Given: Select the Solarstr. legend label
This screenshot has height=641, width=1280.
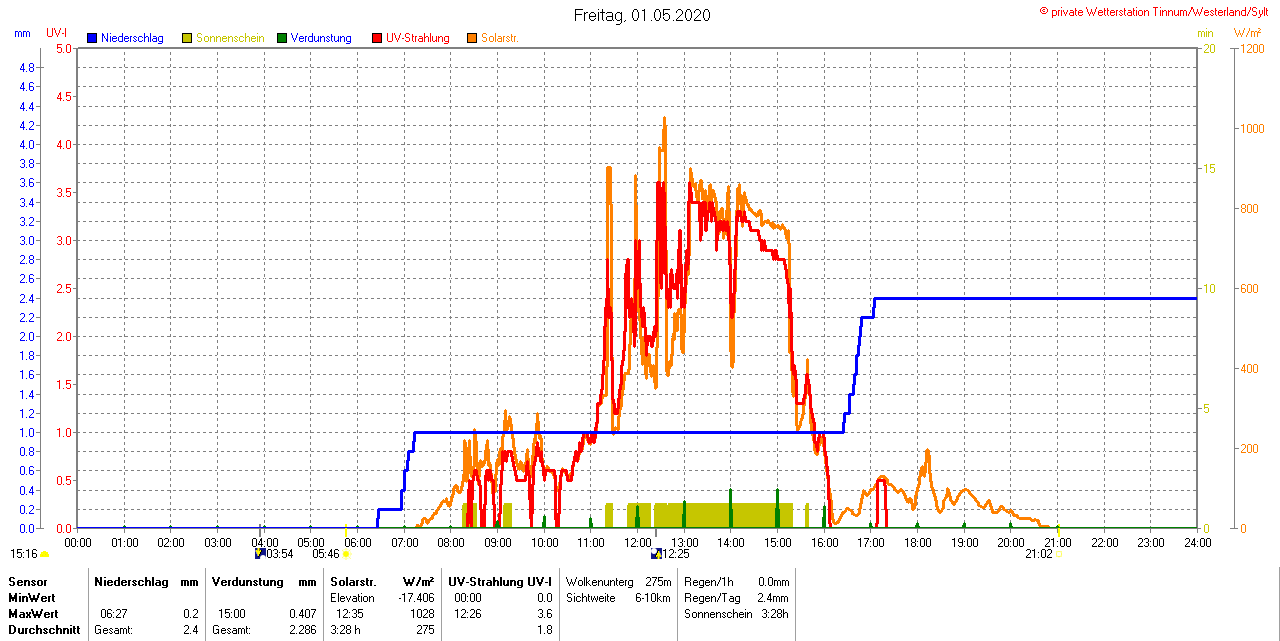Looking at the screenshot, I should (500, 38).
